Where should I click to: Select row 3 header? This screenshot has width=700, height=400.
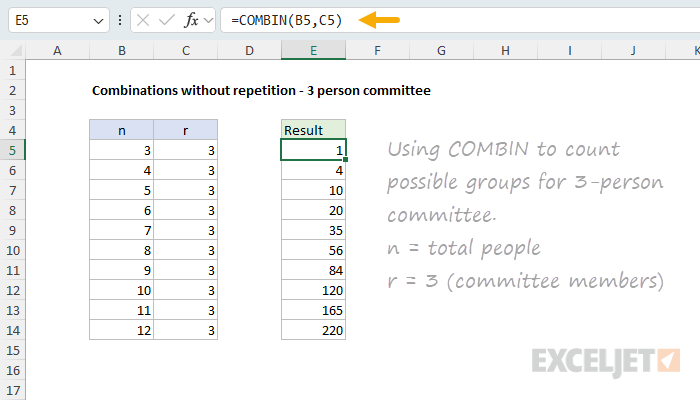(x=12, y=110)
